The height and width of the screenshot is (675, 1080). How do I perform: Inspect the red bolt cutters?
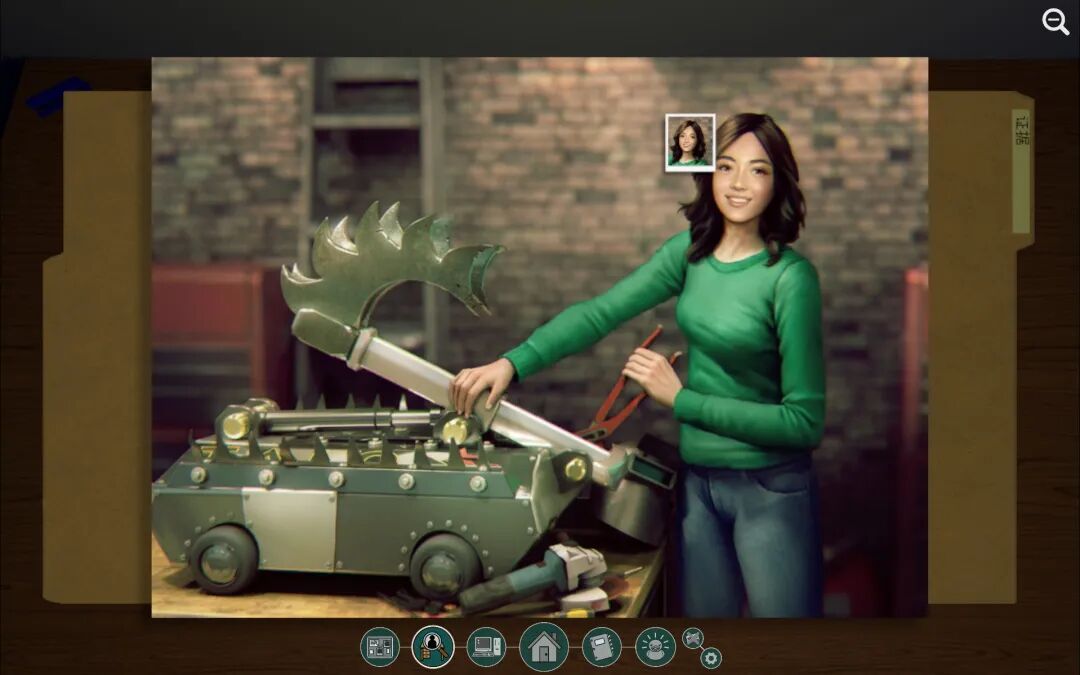coord(628,386)
